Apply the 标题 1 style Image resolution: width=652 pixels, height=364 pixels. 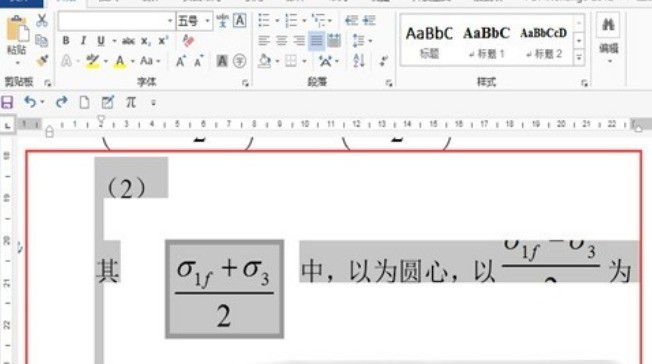point(487,42)
